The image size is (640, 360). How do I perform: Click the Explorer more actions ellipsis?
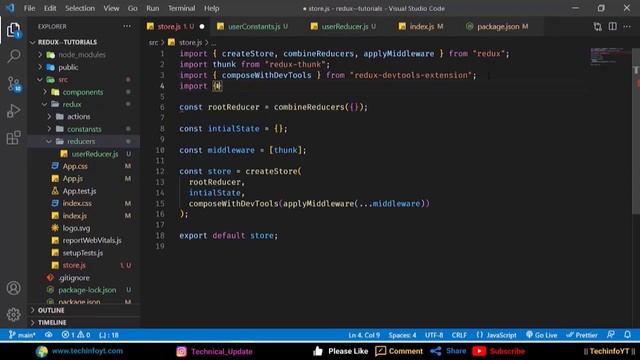(x=127, y=27)
